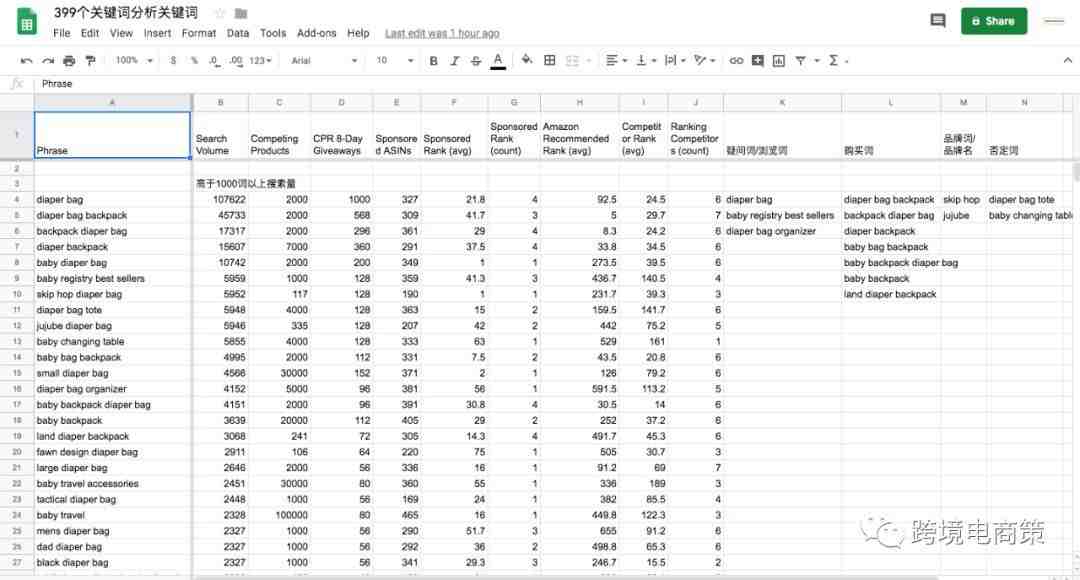Expand the Arial font dropdown
The height and width of the screenshot is (580, 1080).
[x=324, y=61]
